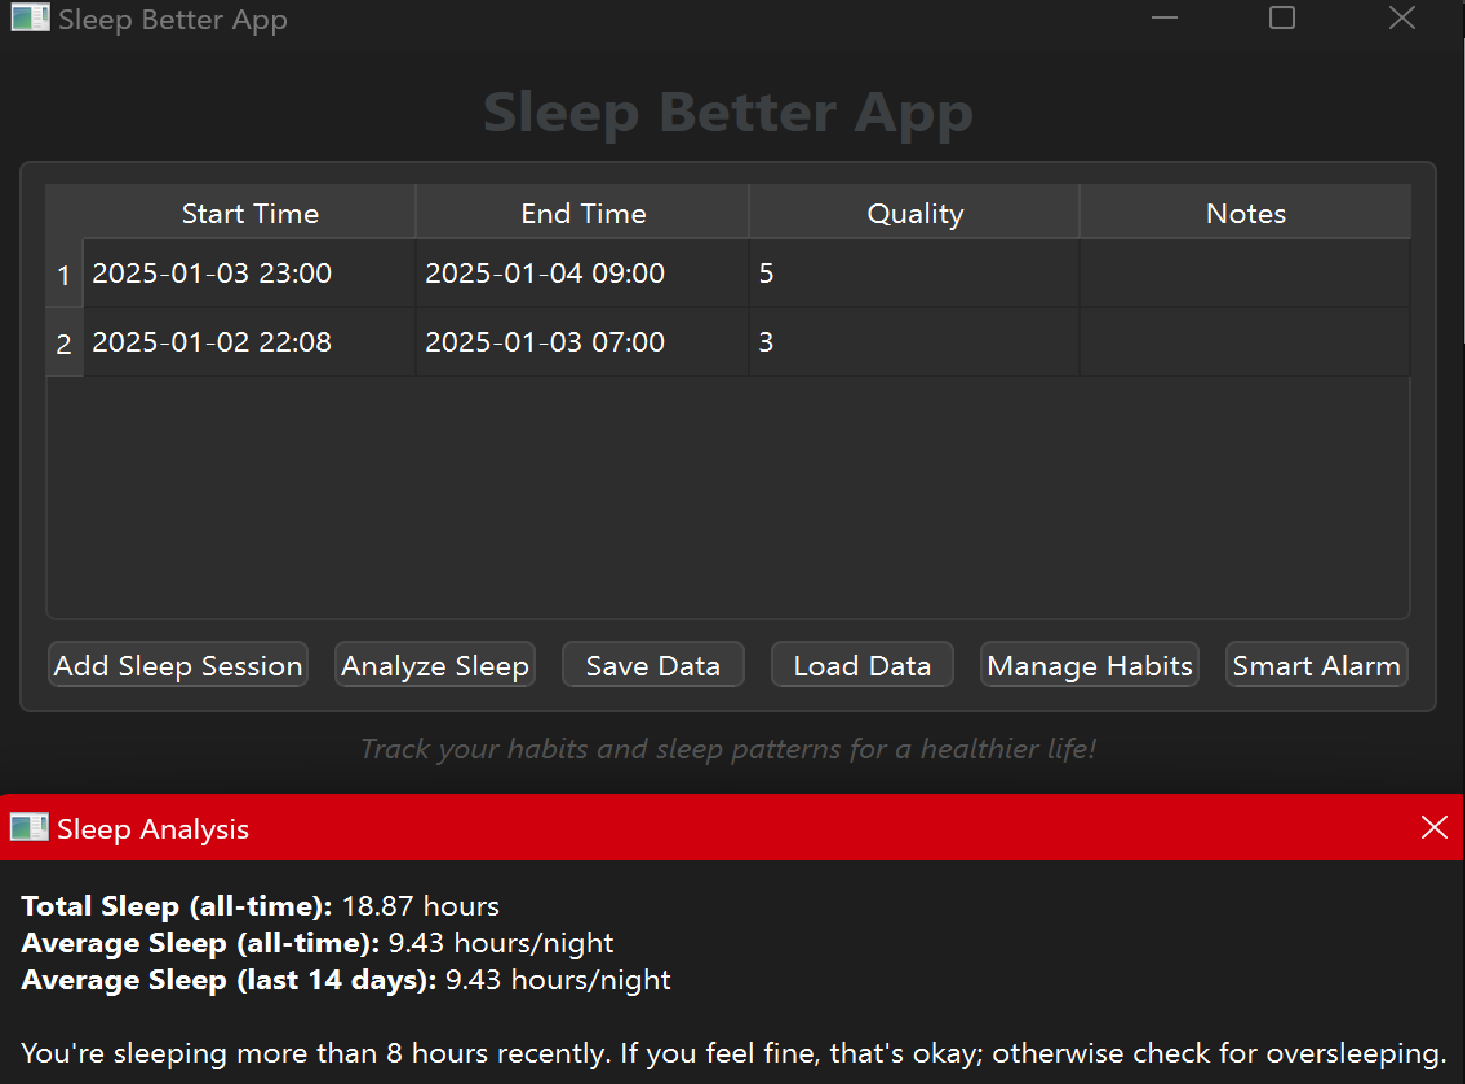This screenshot has height=1084, width=1465.
Task: Click the Sleep Analysis dialog title icon
Action: (29, 828)
